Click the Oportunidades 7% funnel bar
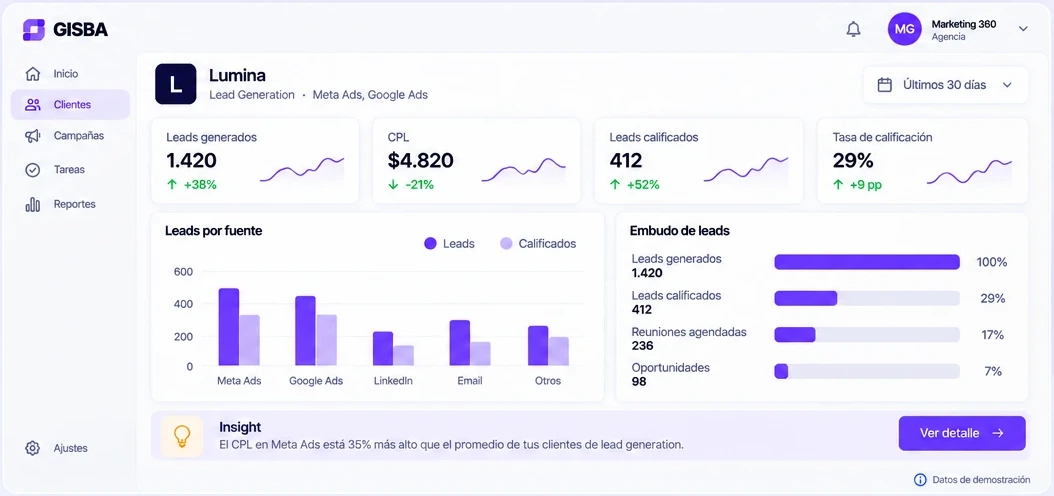 (781, 371)
